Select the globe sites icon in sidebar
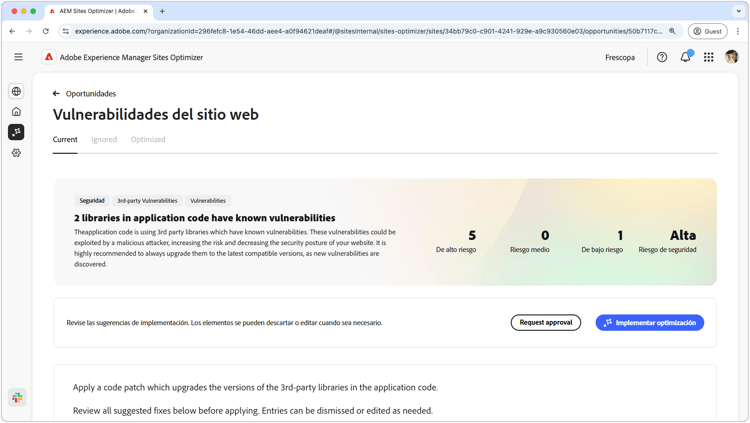Viewport: 750px width, 423px height. tap(16, 91)
